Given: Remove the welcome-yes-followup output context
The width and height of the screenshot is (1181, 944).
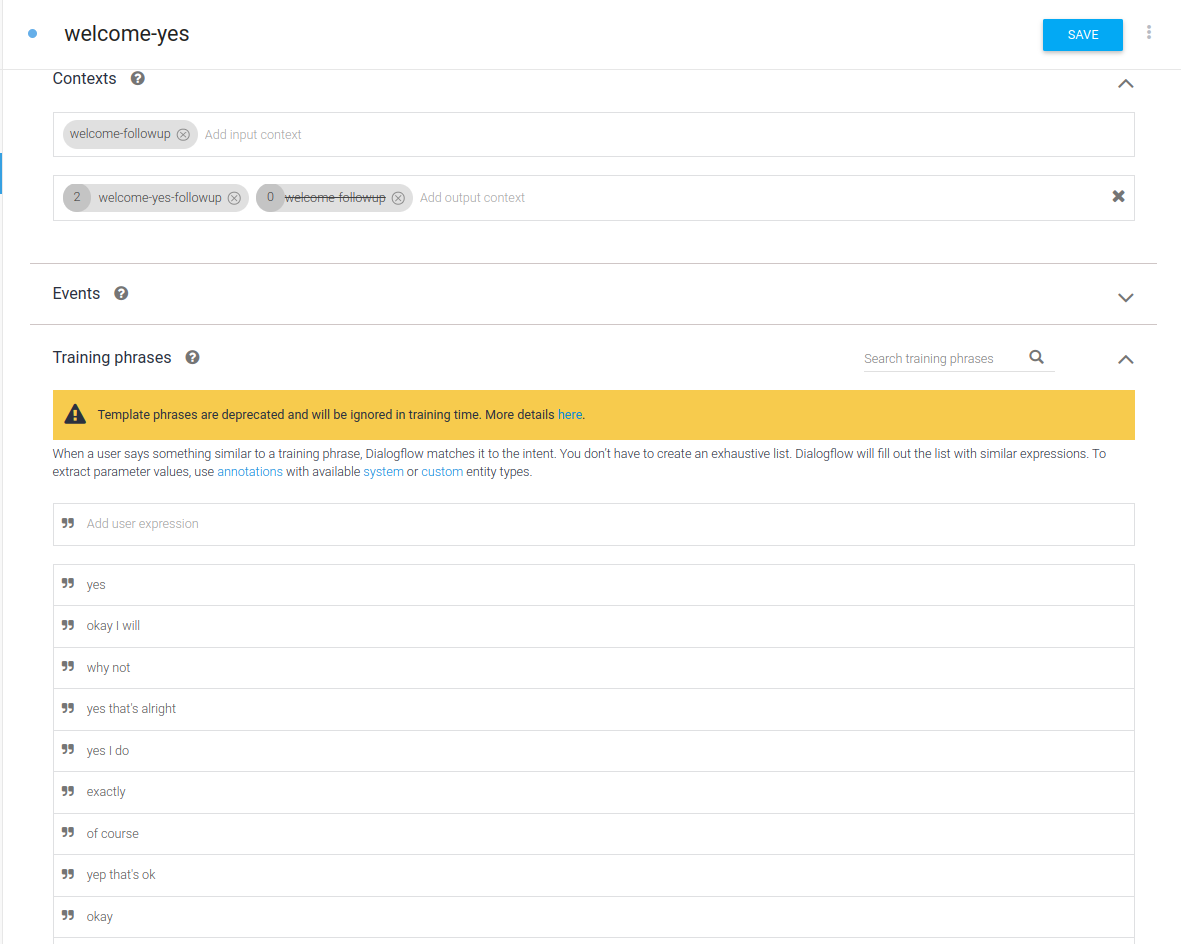Looking at the screenshot, I should tap(234, 198).
